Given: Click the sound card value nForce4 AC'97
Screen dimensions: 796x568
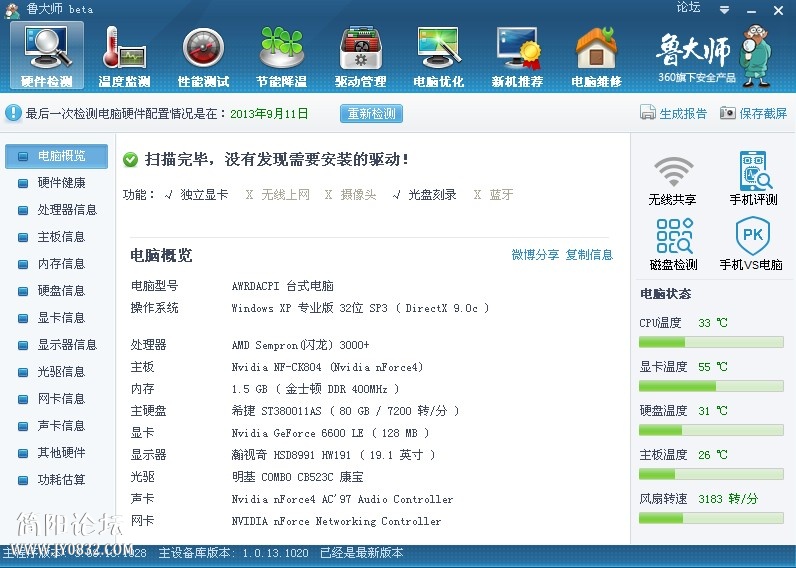Looking at the screenshot, I should click(342, 499).
